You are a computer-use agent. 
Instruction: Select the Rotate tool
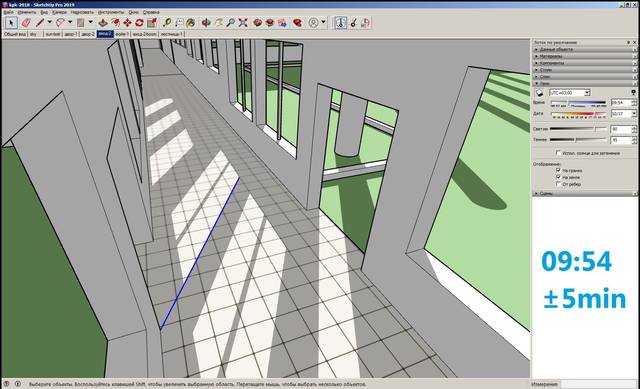(x=140, y=23)
